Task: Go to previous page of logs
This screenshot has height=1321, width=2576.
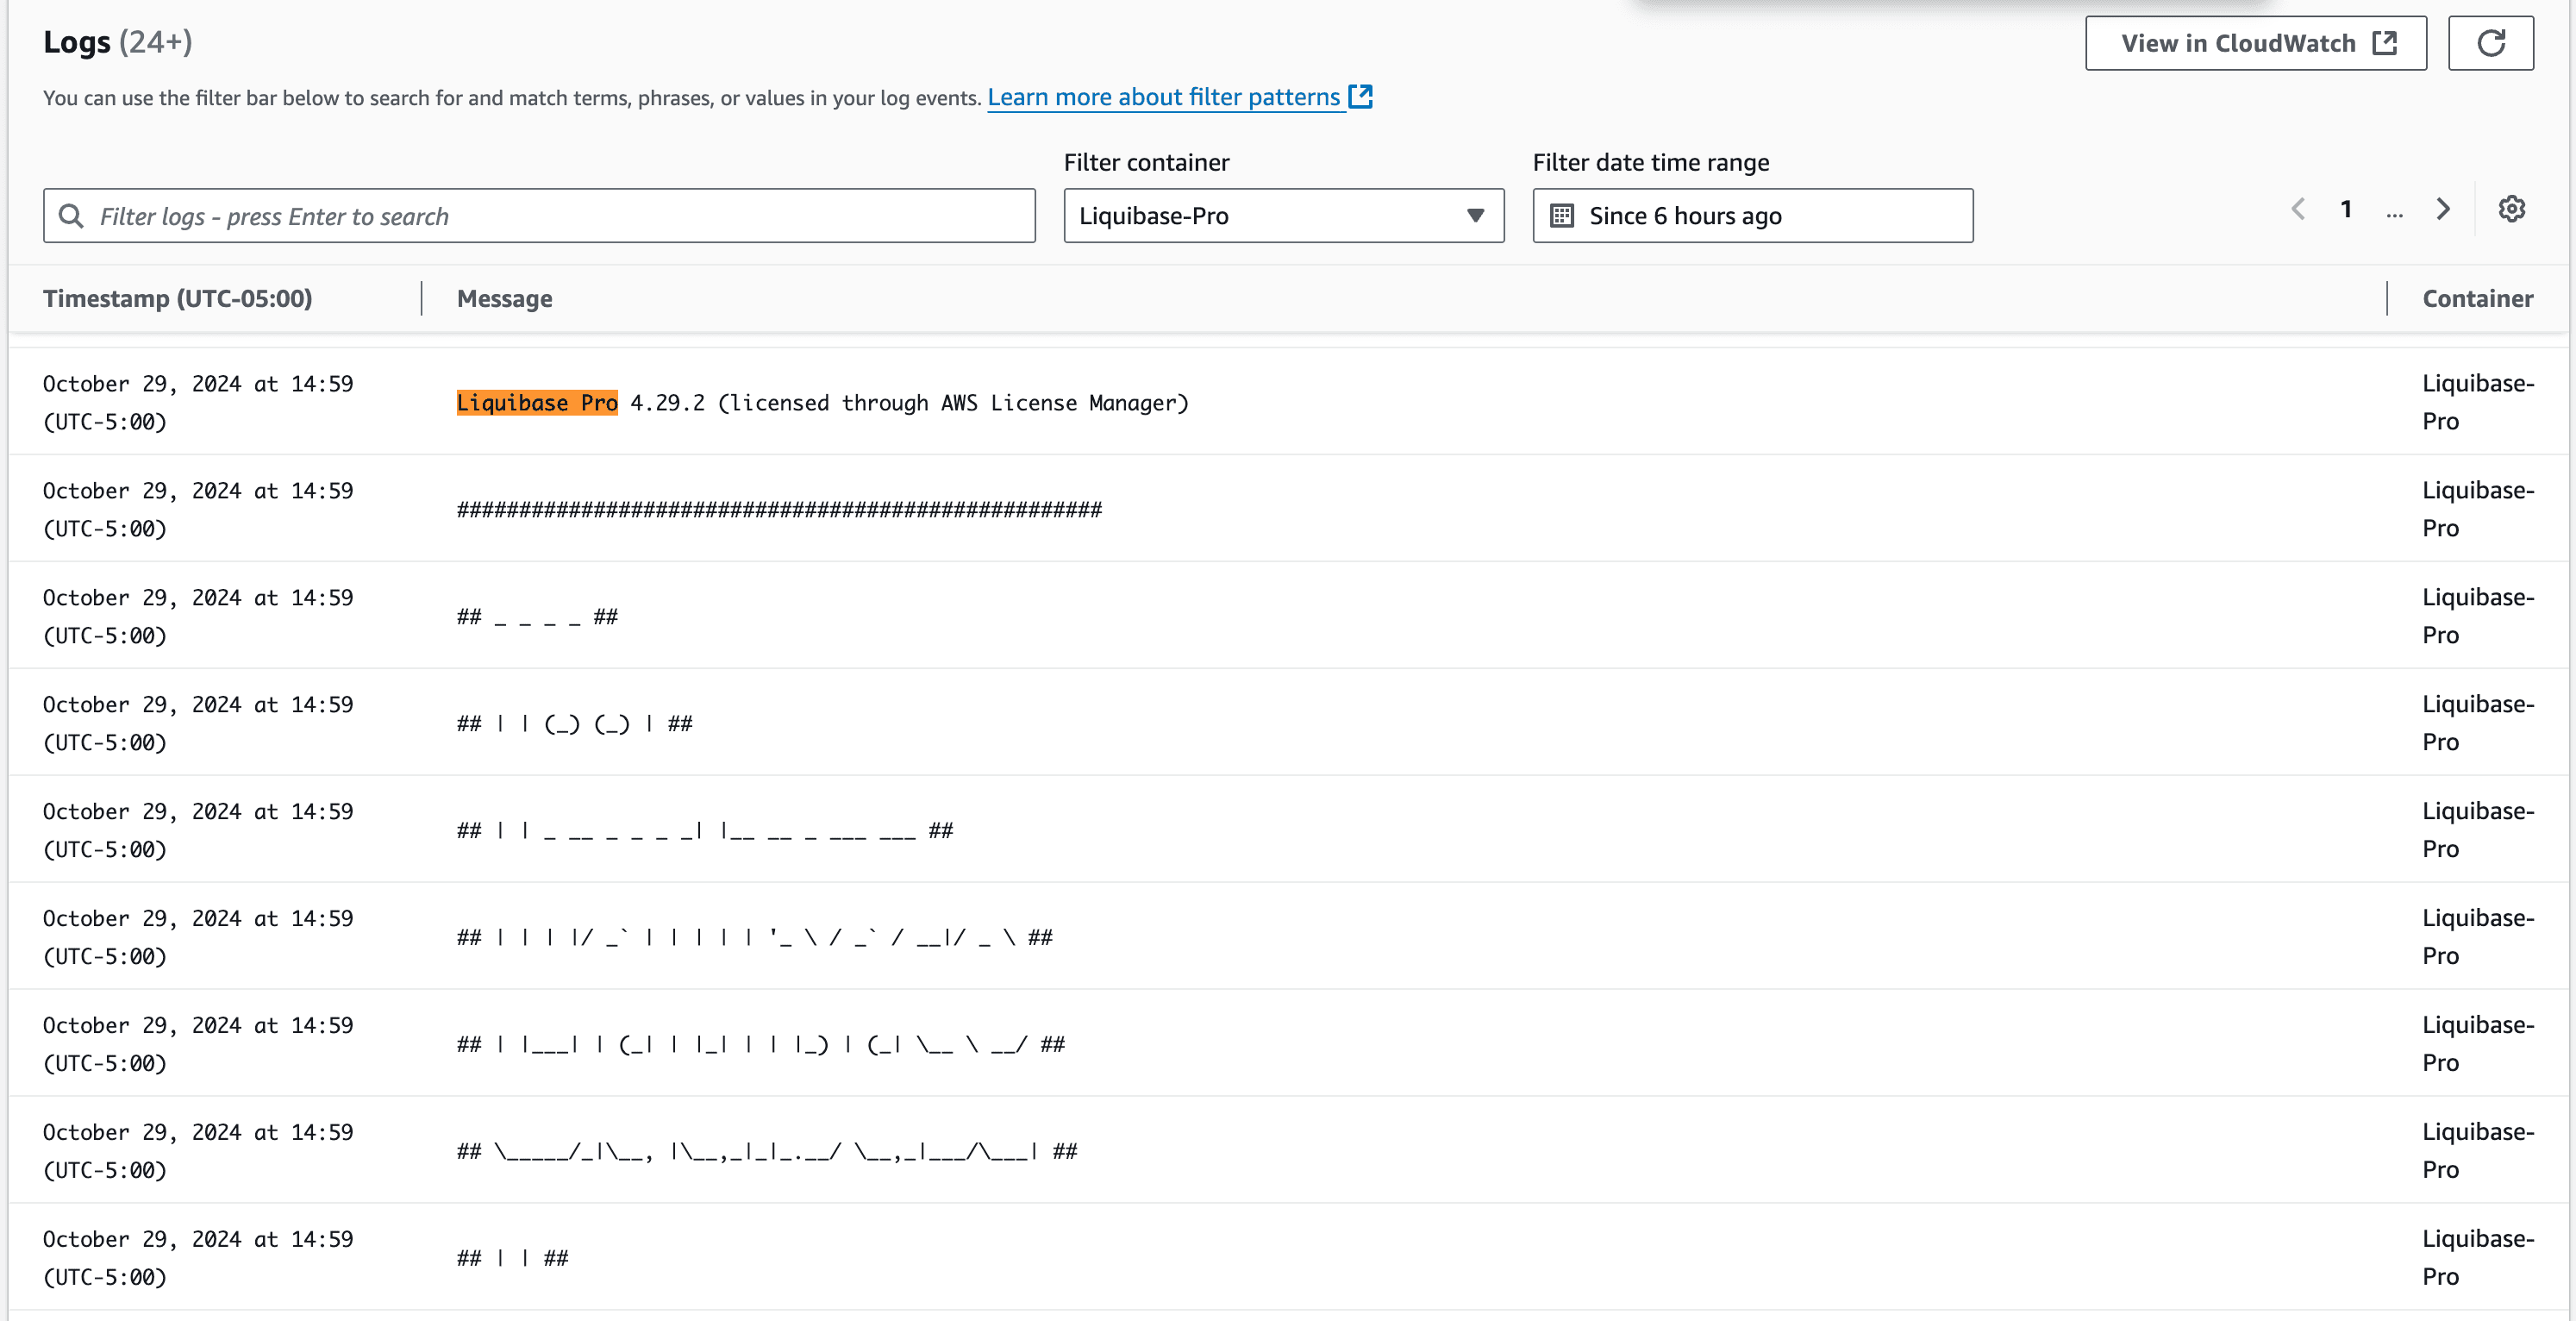Action: click(2298, 209)
